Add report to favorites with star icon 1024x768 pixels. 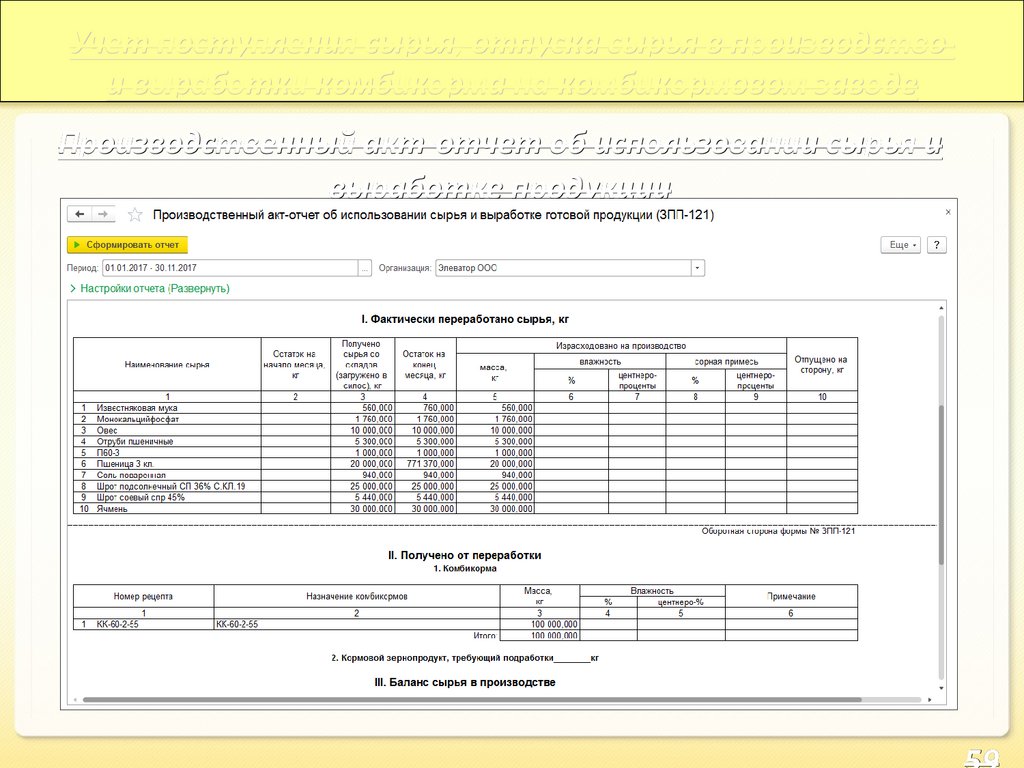(134, 215)
